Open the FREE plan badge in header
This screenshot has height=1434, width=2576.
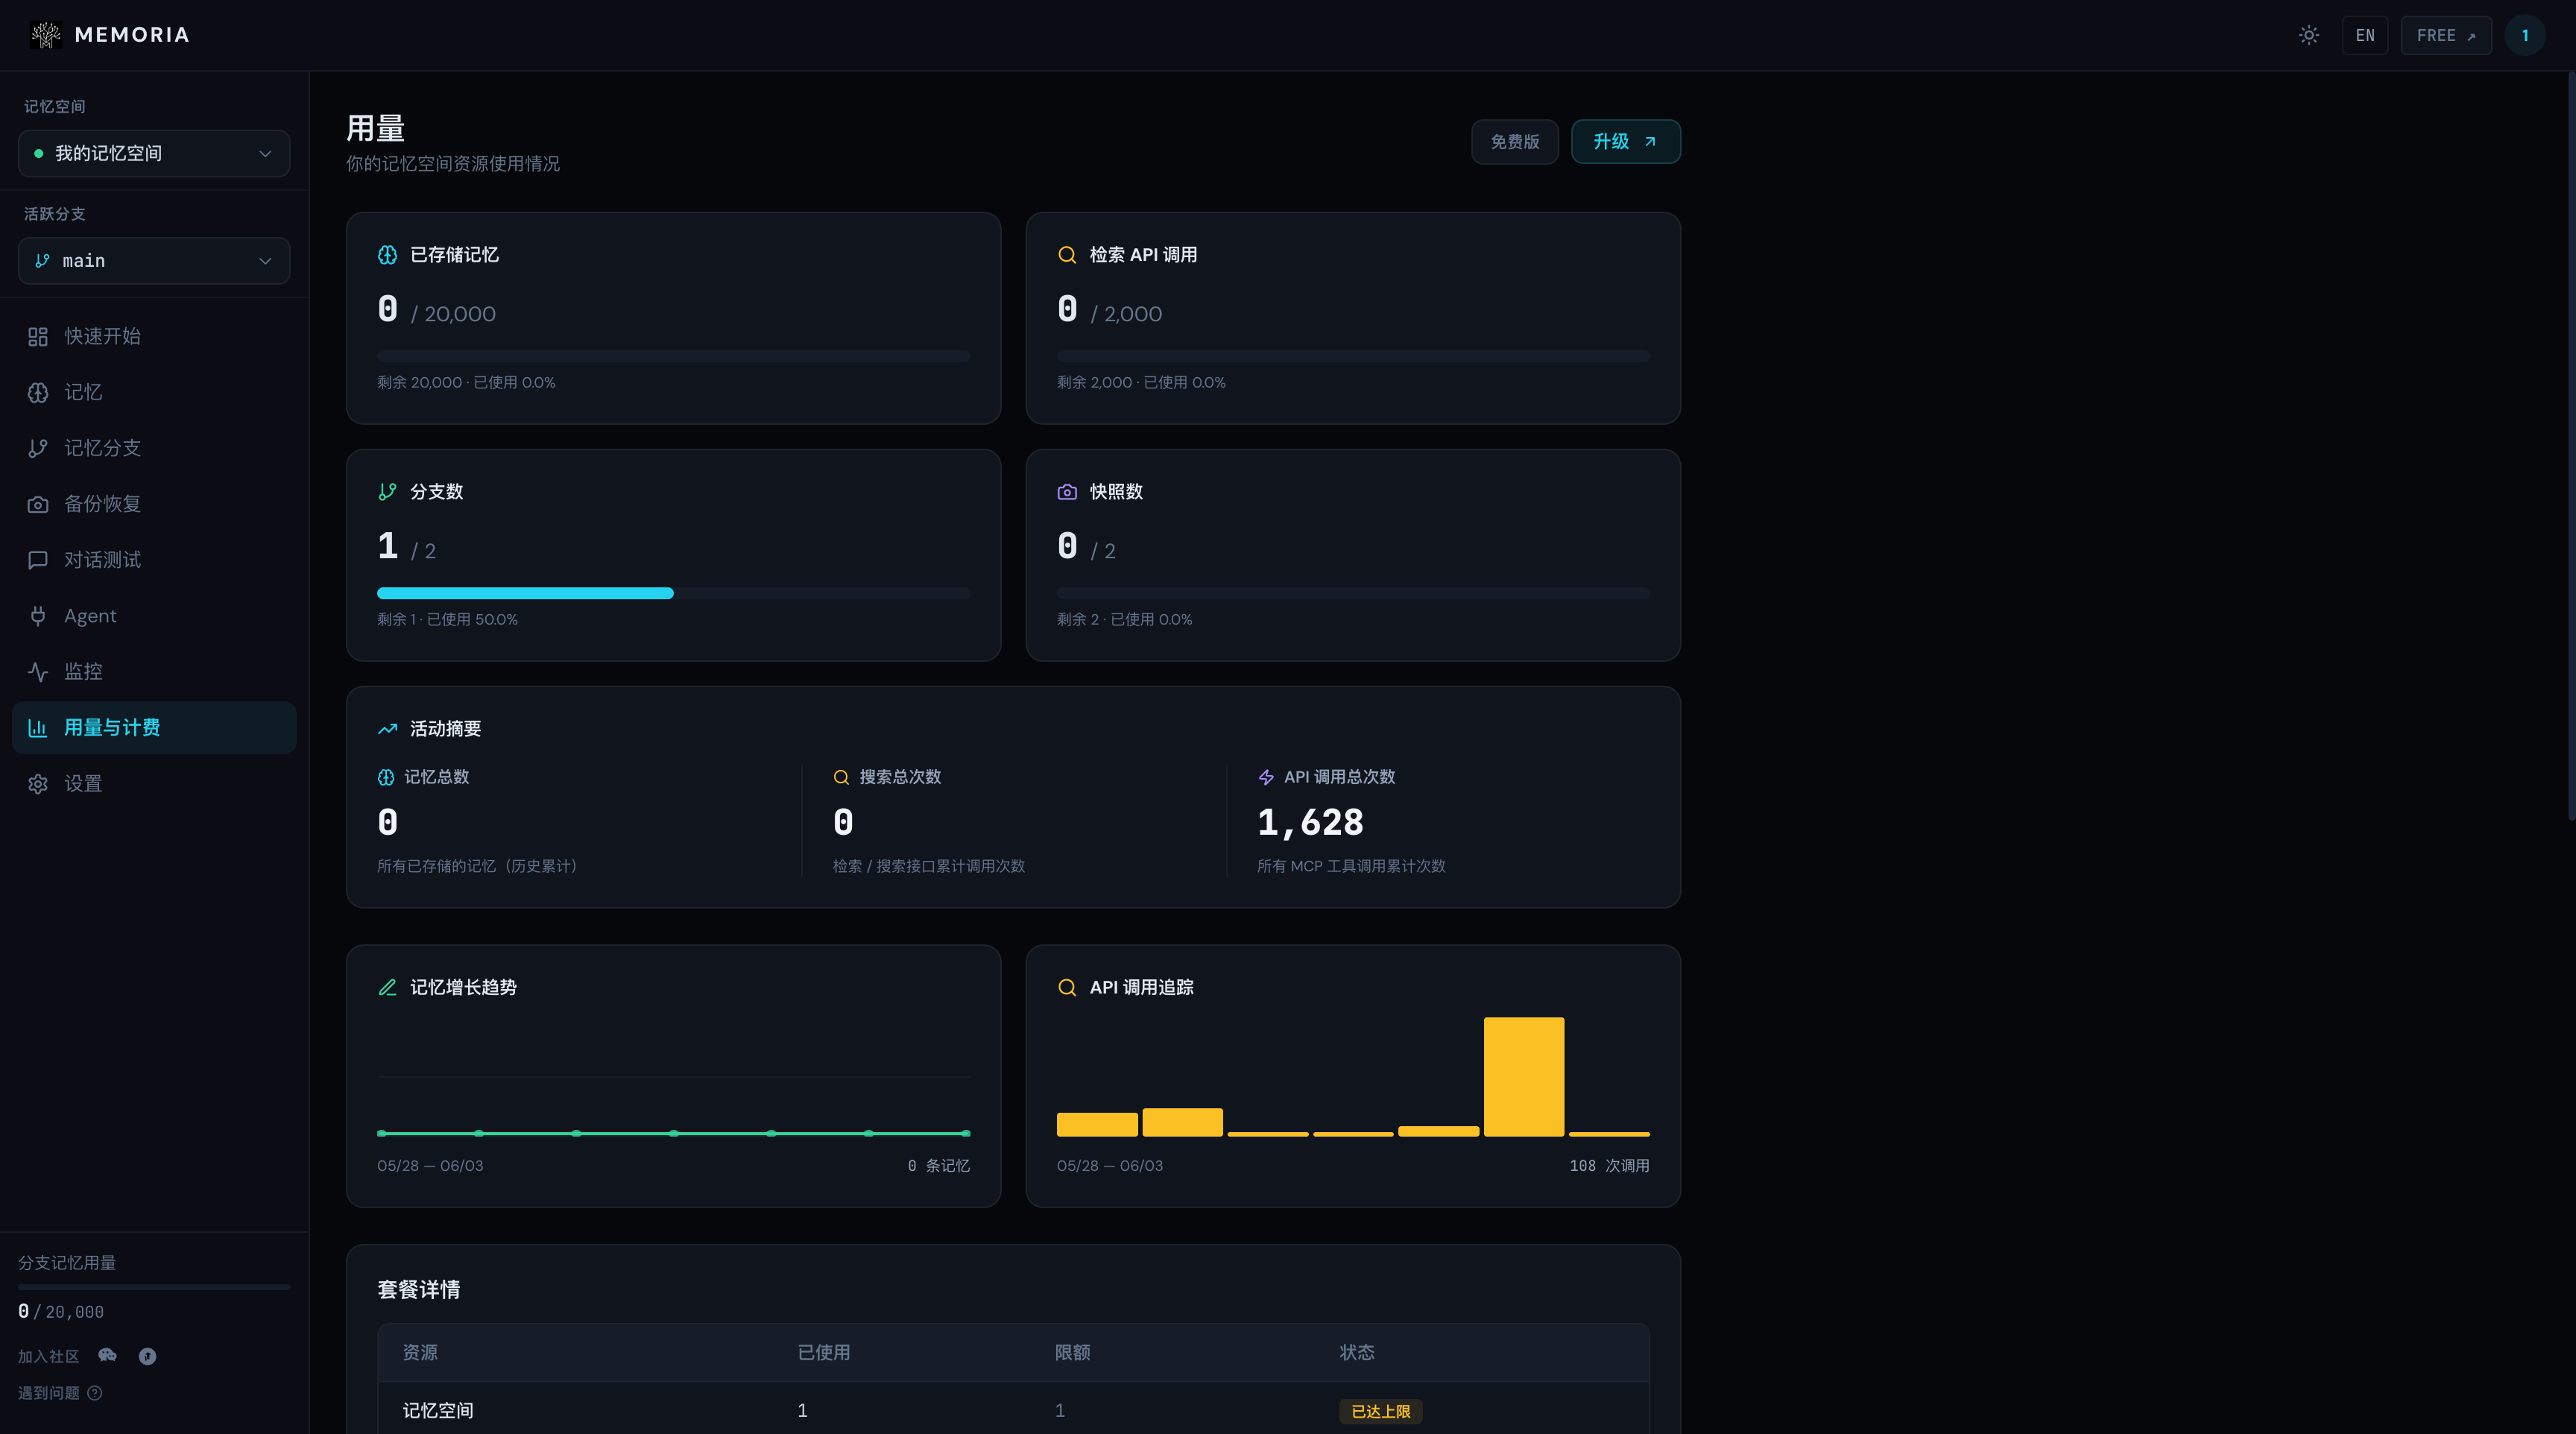2445,35
